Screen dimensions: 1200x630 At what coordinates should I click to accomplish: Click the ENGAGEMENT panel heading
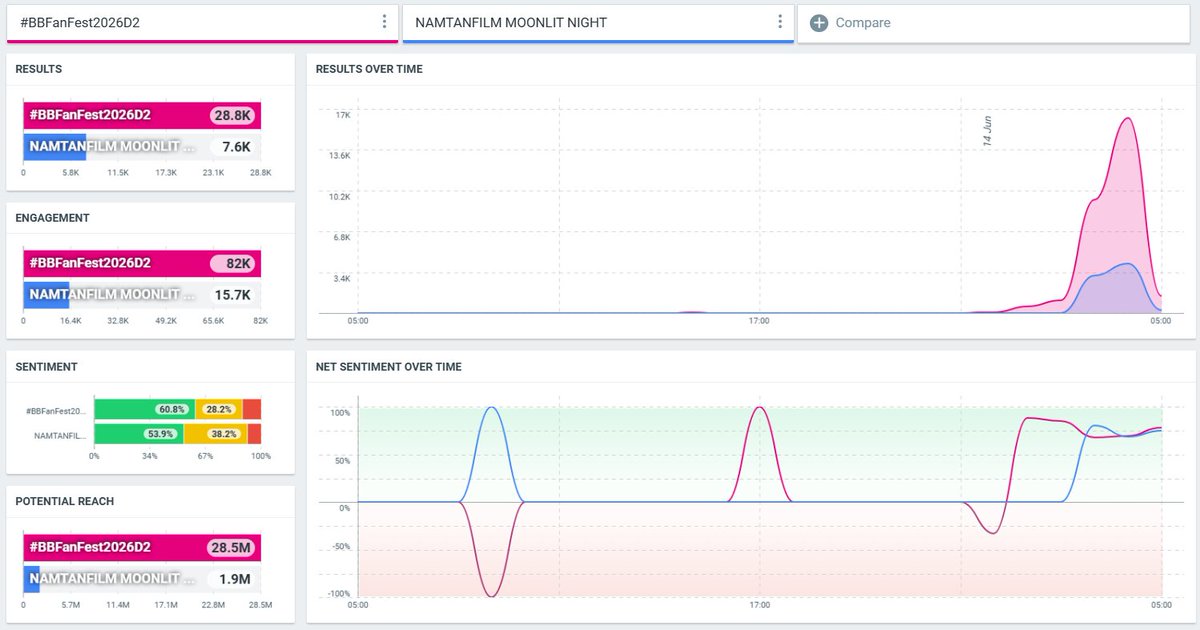pyautogui.click(x=52, y=217)
